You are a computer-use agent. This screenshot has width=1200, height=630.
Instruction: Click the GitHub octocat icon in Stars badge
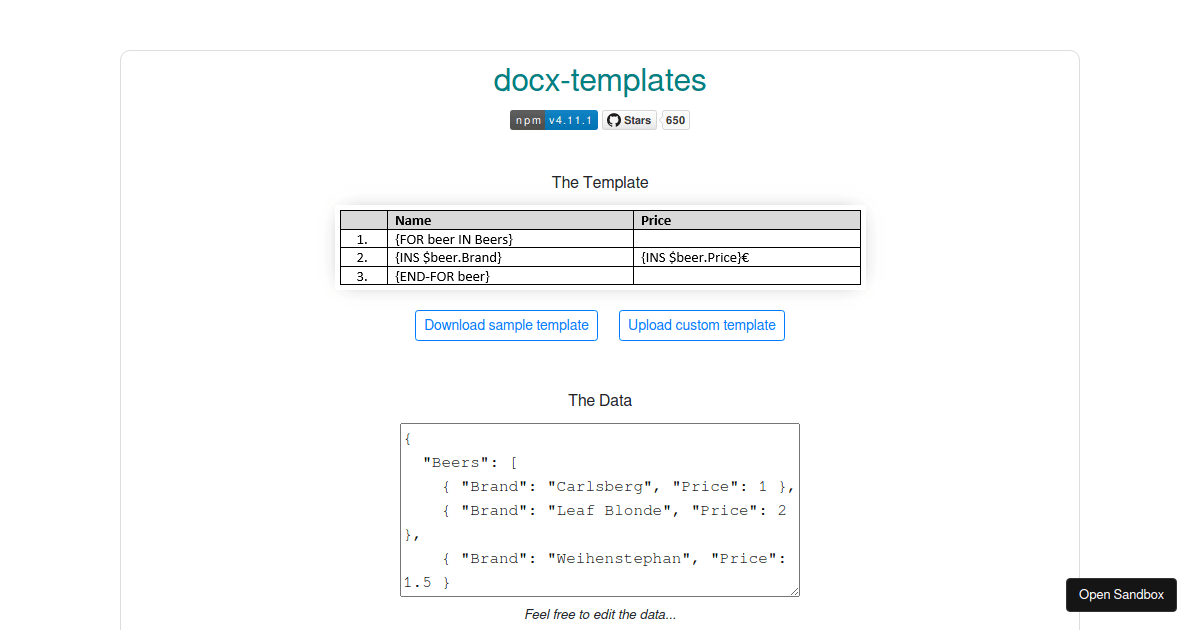click(614, 120)
